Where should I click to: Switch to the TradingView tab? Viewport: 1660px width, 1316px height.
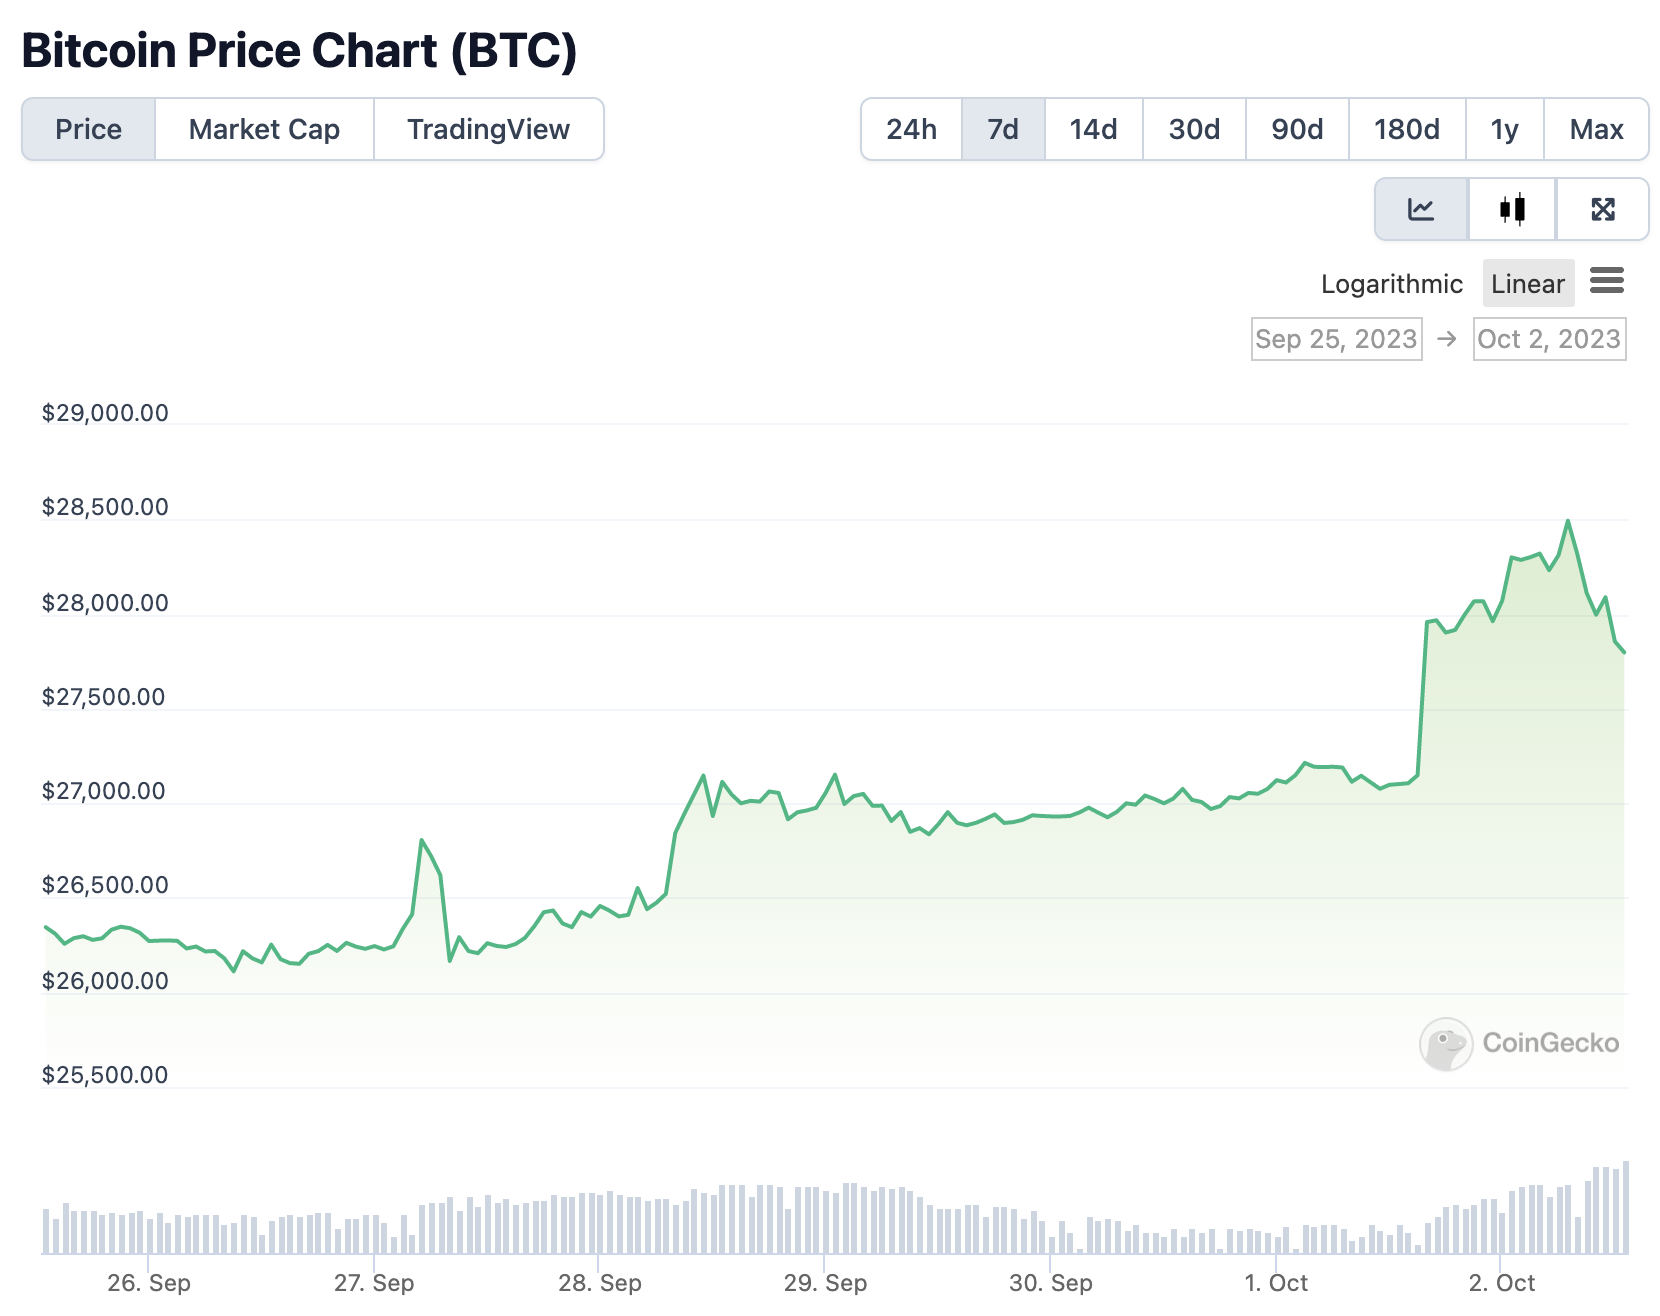(x=488, y=129)
